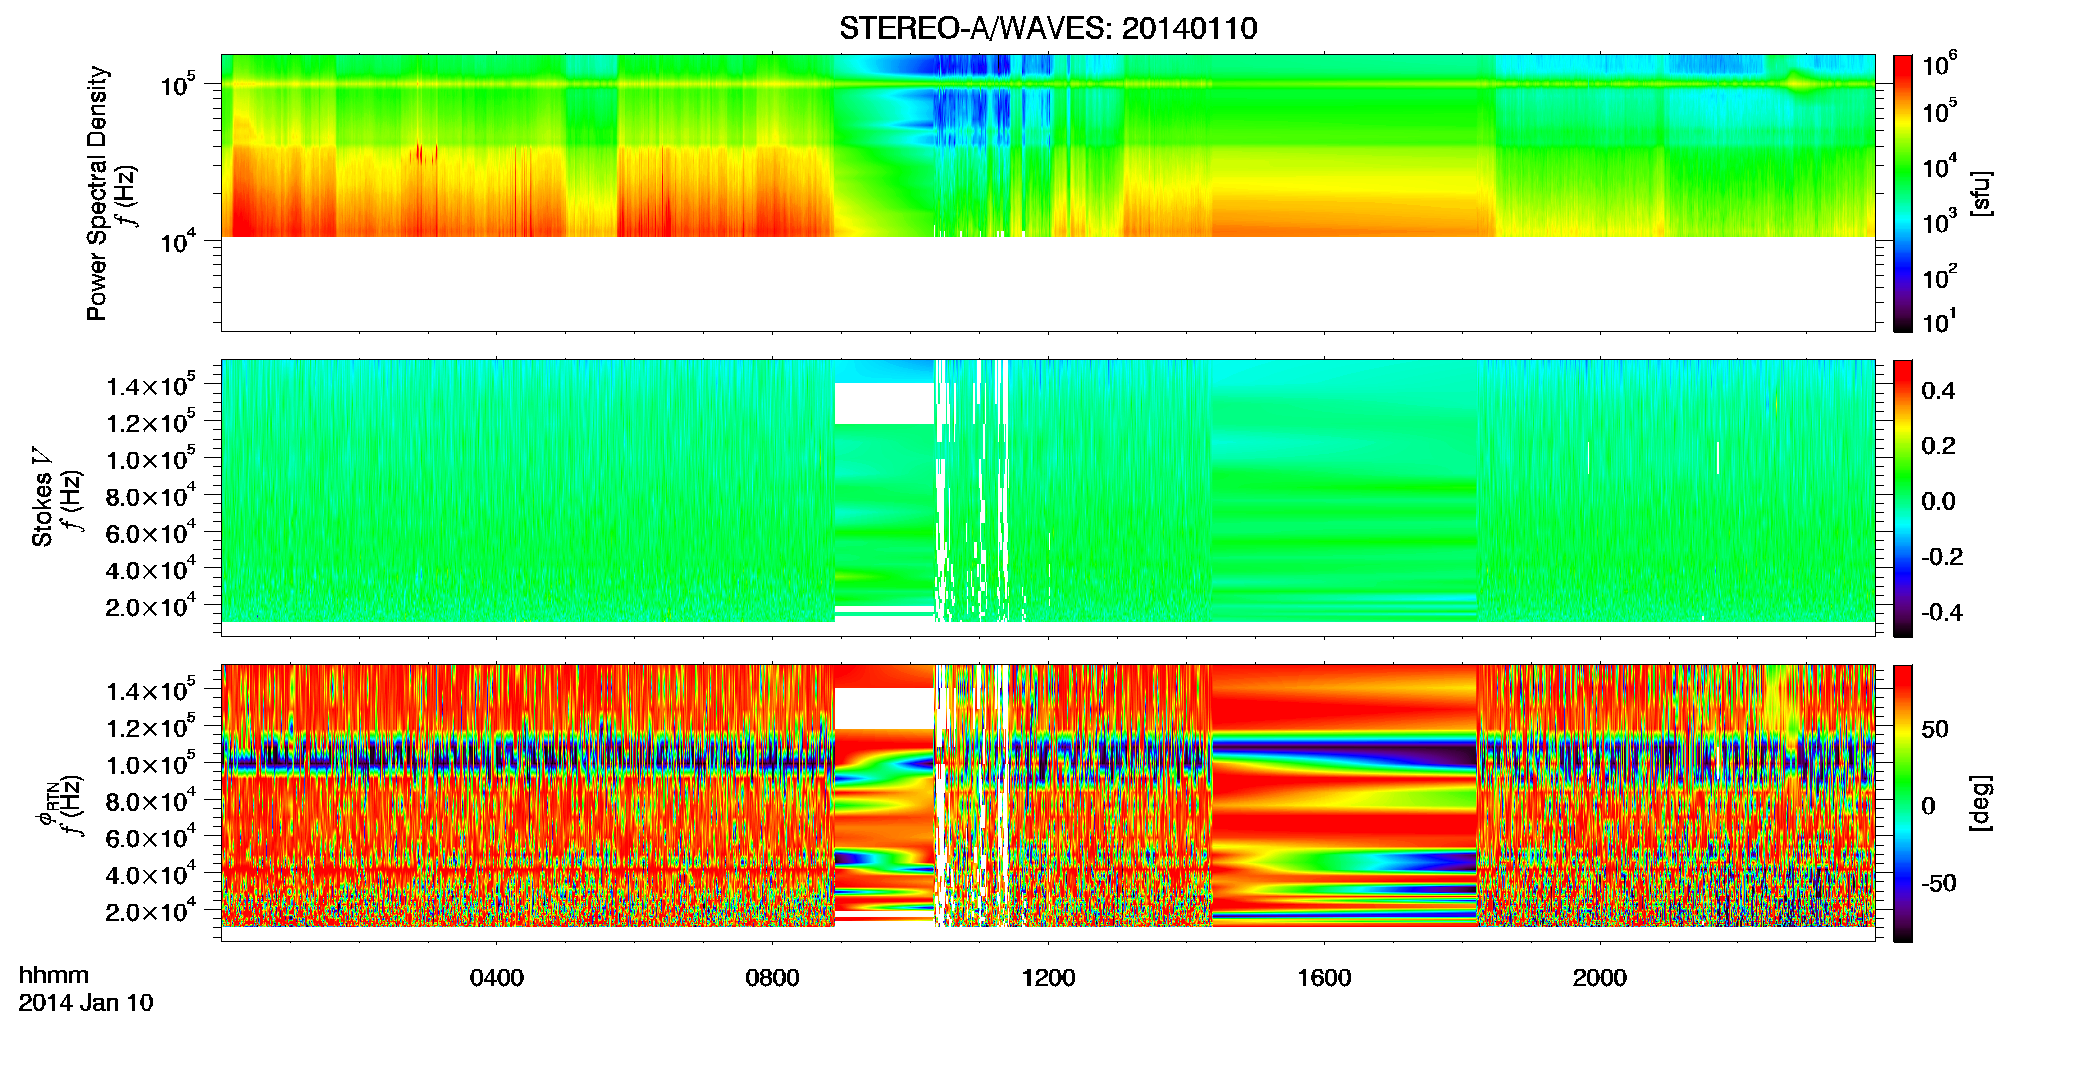This screenshot has width=2096, height=1080.
Task: Click the 10^4 tick on power spectrum y-axis
Action: coord(176,241)
